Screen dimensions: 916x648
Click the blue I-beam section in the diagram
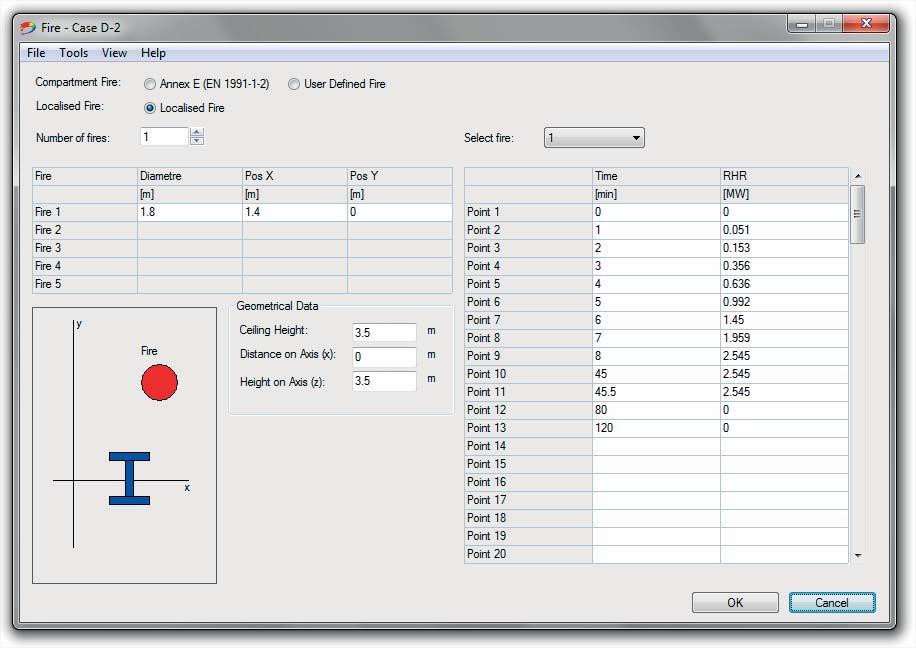coord(129,478)
